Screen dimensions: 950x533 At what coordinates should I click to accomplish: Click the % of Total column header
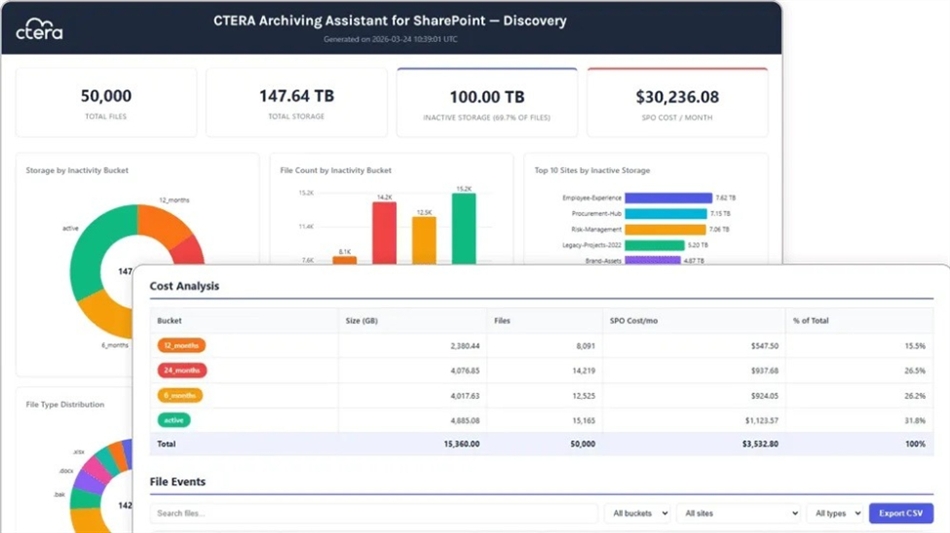[x=811, y=320]
